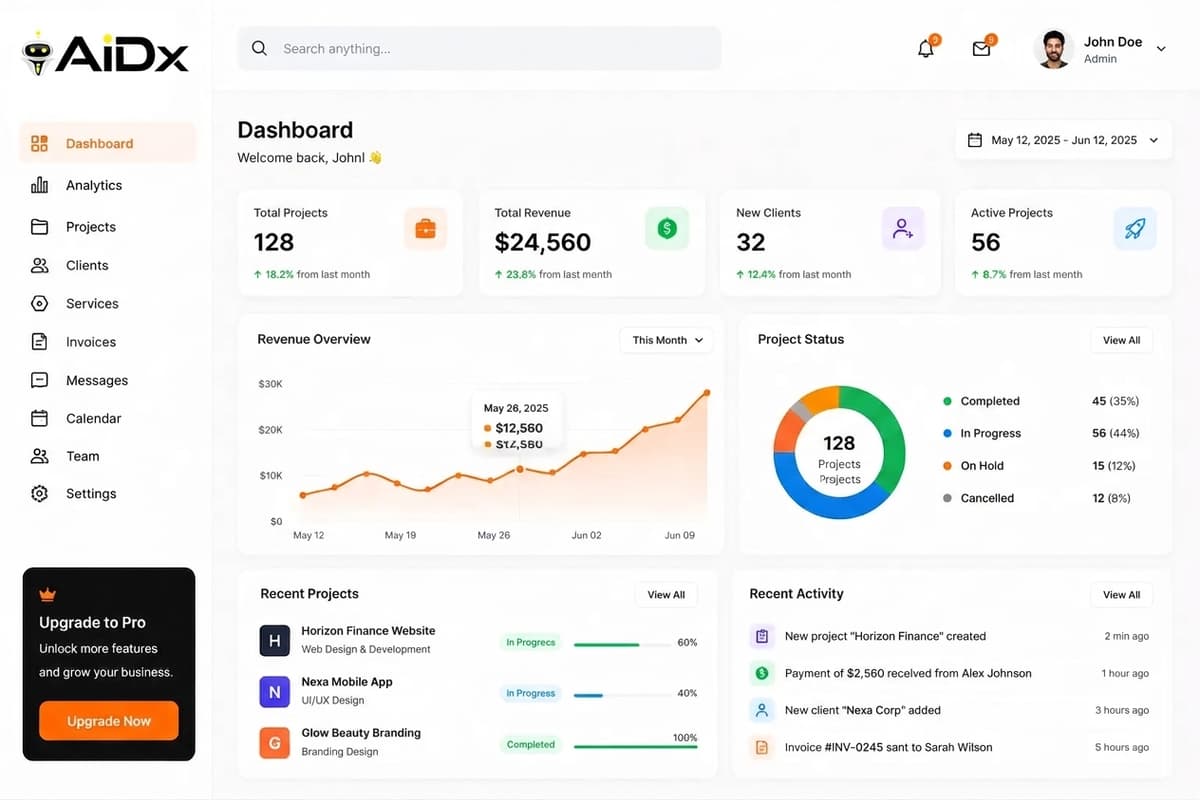Open Glow Beauty Branding project

361,733
